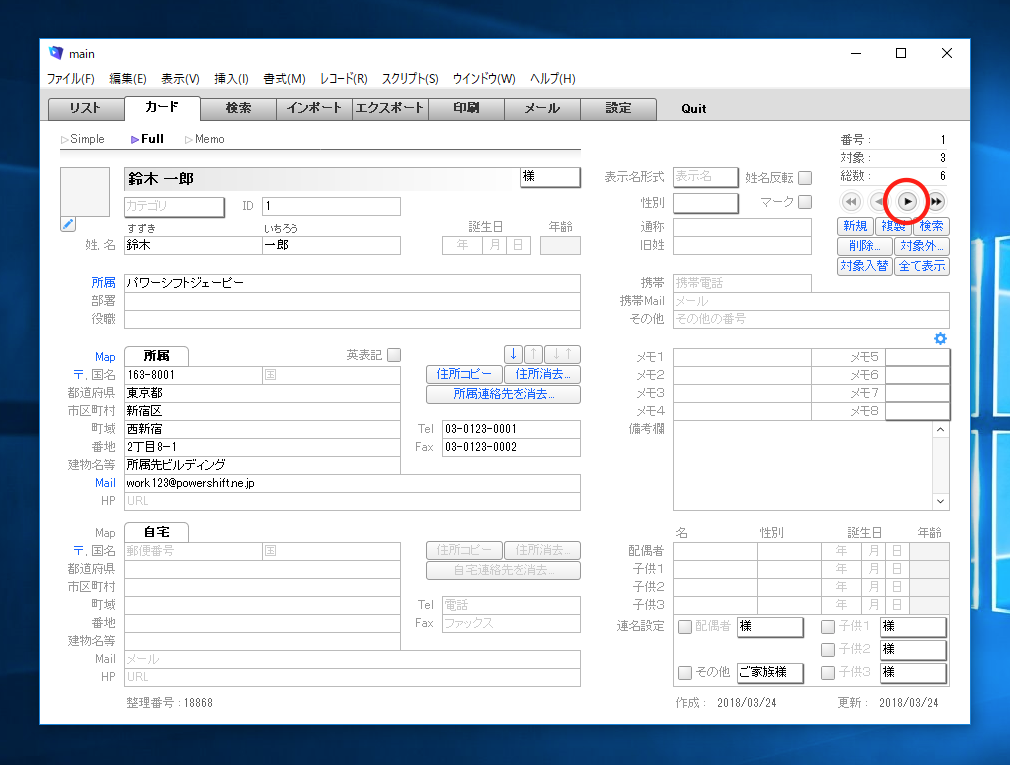Click the blue down arrow address button
1010x765 pixels.
pos(513,354)
